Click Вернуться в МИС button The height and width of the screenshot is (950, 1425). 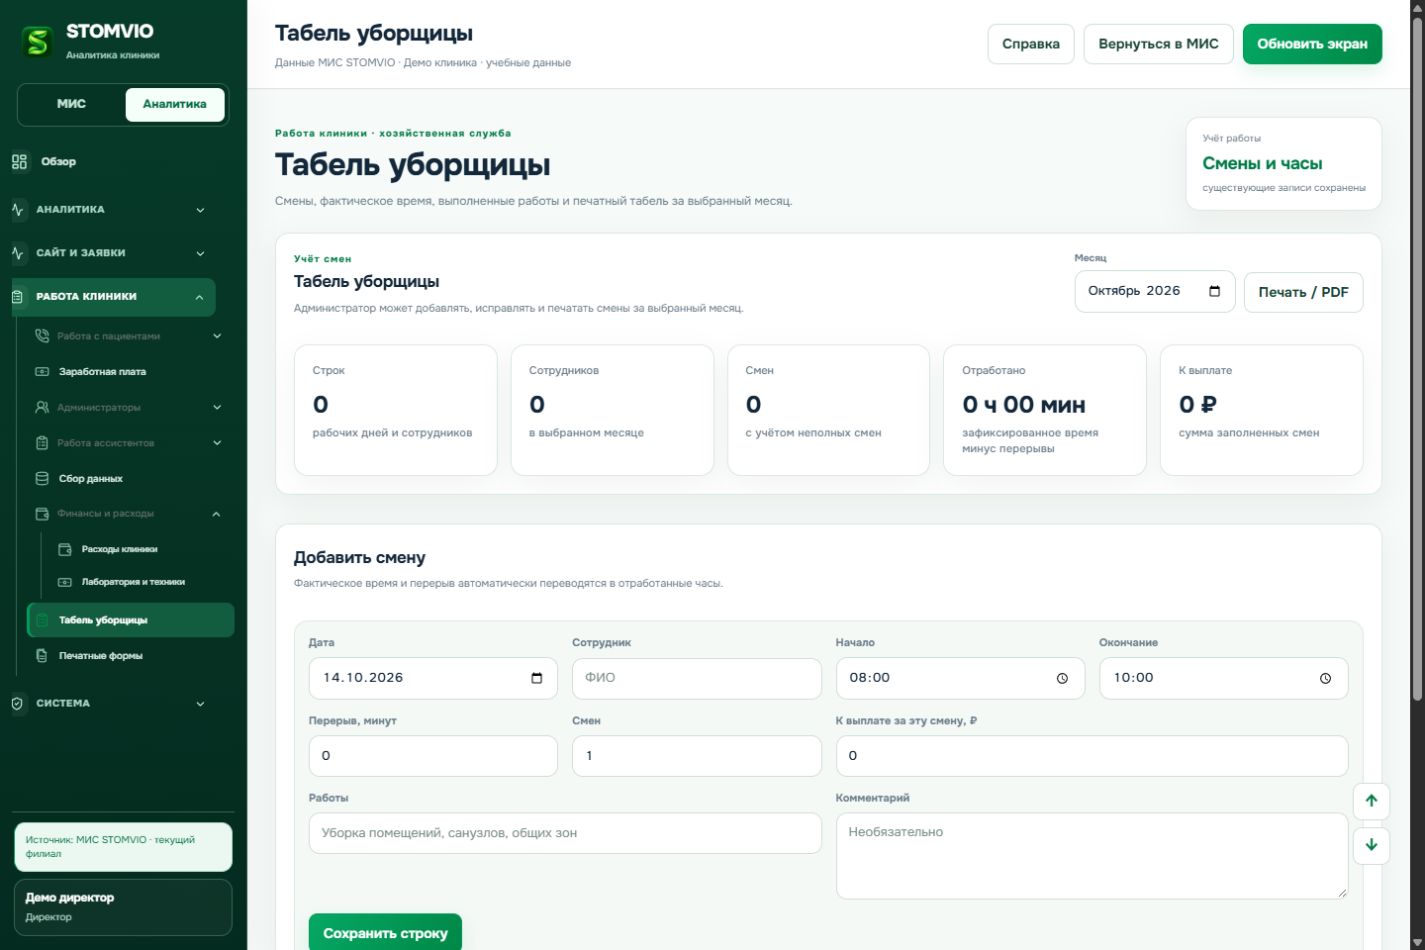pyautogui.click(x=1158, y=44)
